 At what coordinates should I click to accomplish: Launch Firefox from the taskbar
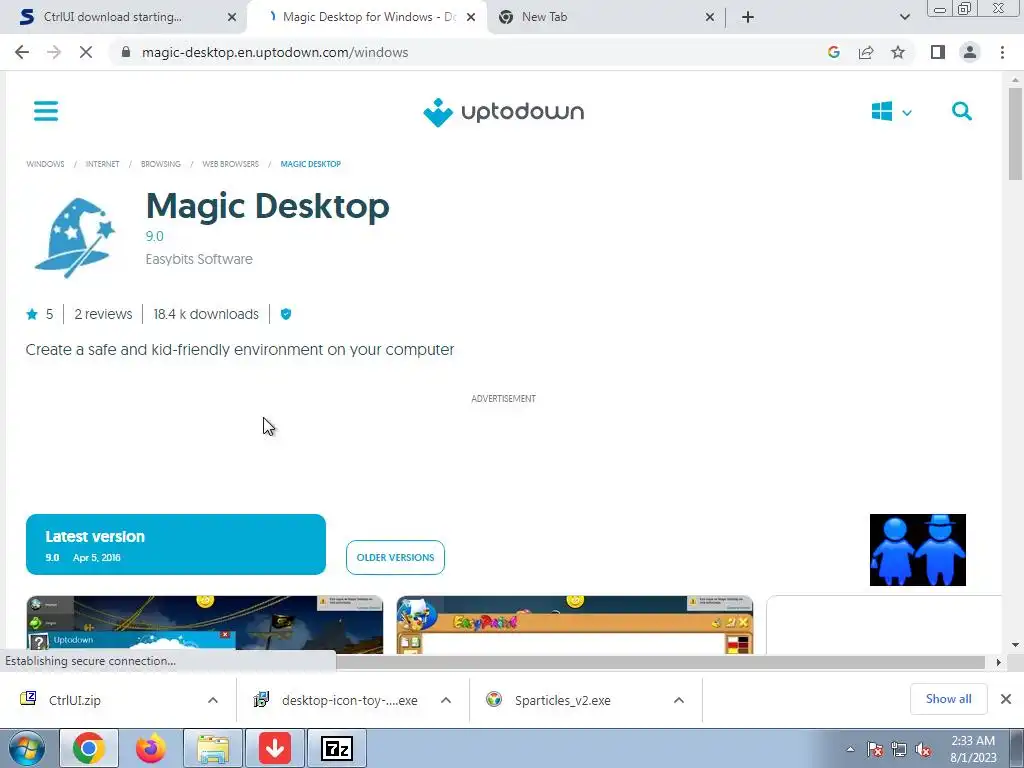150,748
